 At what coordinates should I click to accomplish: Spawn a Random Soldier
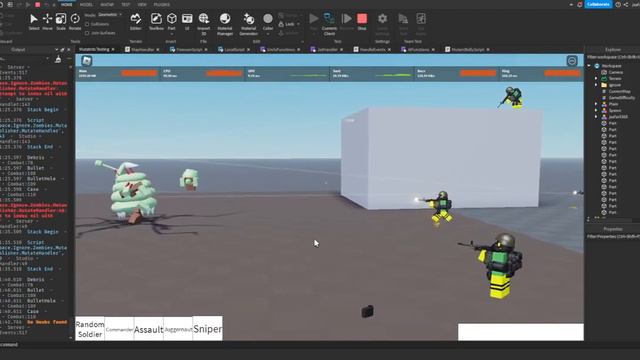point(90,329)
